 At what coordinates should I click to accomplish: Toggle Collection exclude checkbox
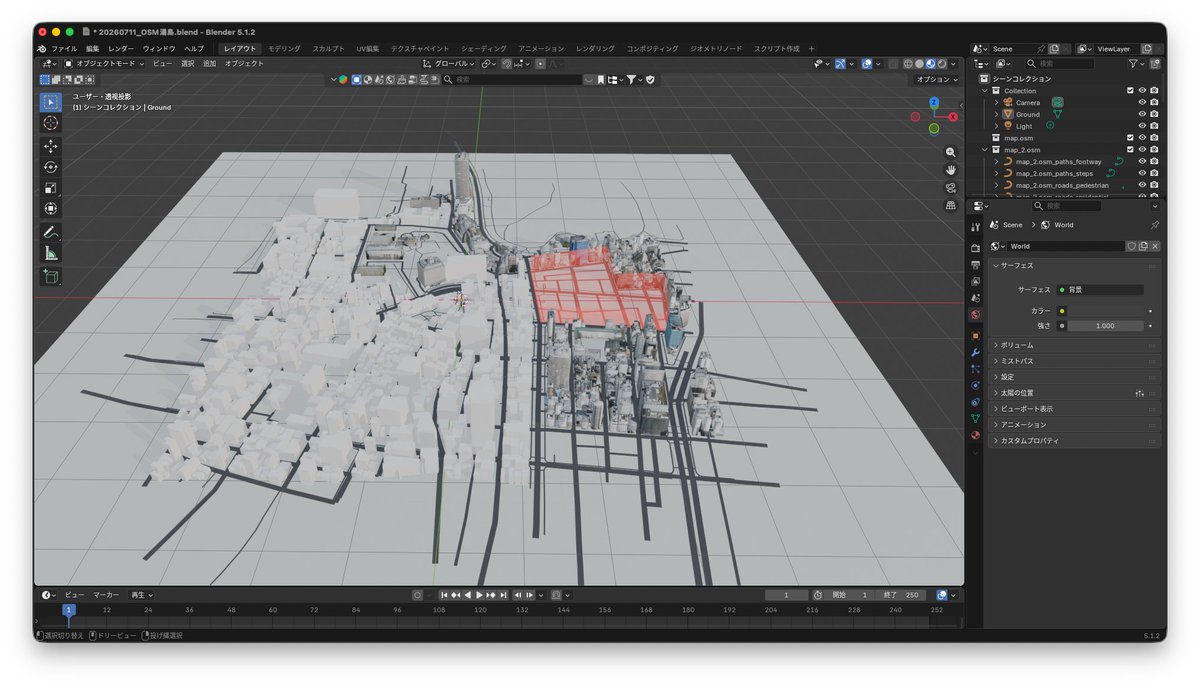pyautogui.click(x=1130, y=90)
